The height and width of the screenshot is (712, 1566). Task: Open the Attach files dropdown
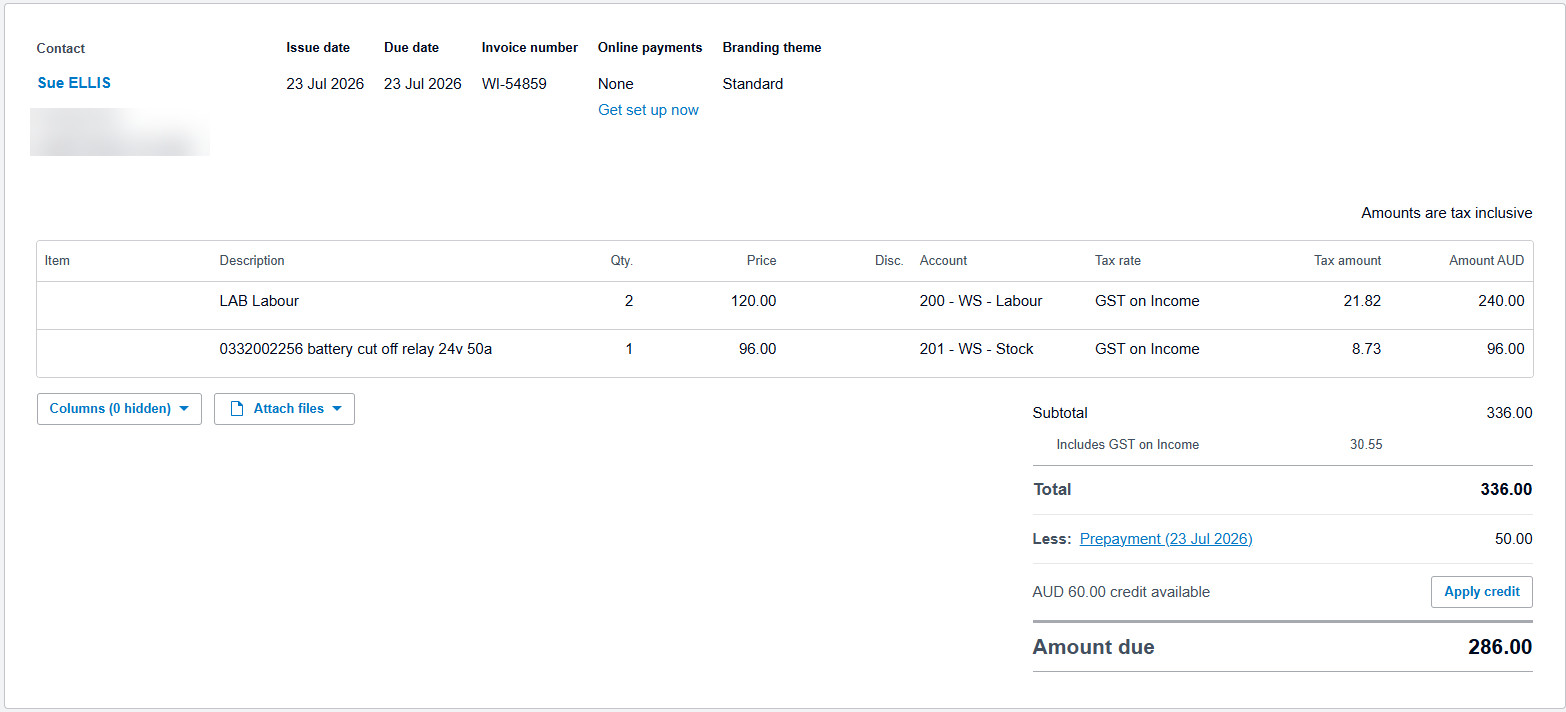pos(284,409)
